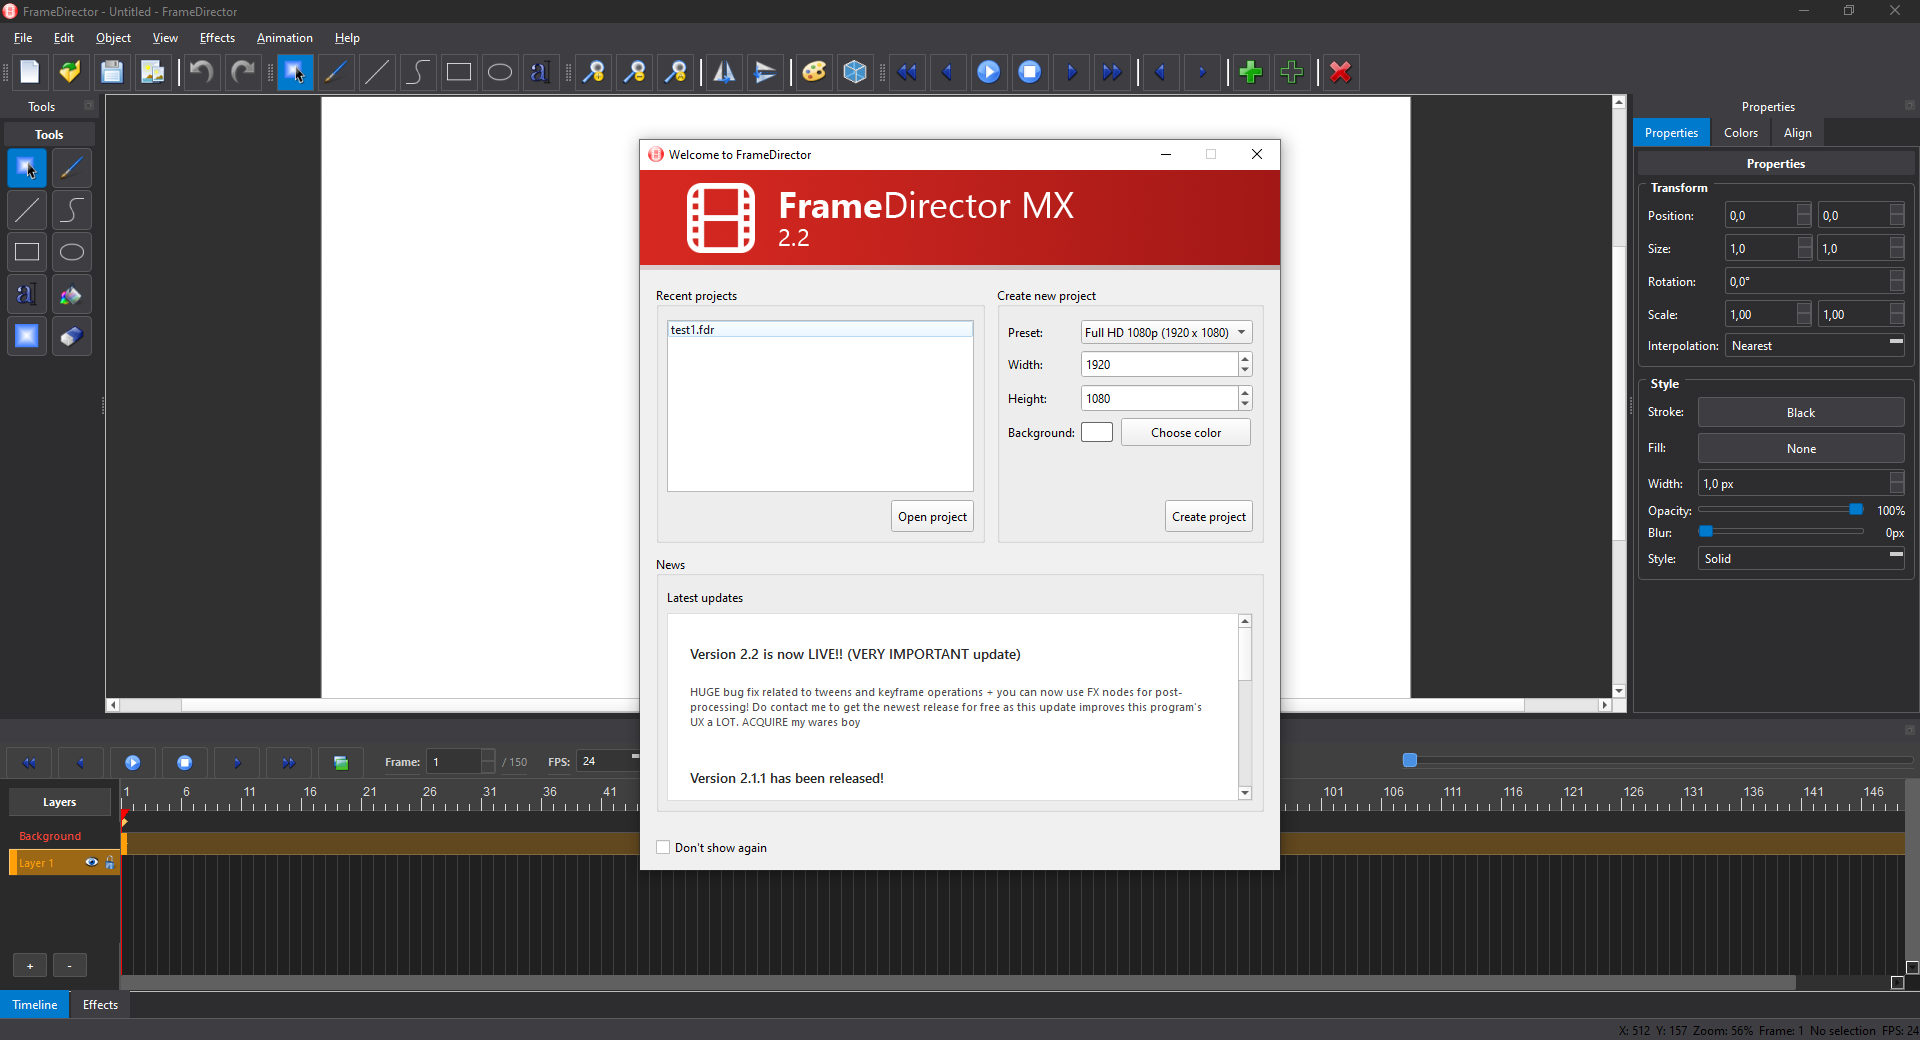
Task: Click the Choose color button
Action: point(1186,432)
